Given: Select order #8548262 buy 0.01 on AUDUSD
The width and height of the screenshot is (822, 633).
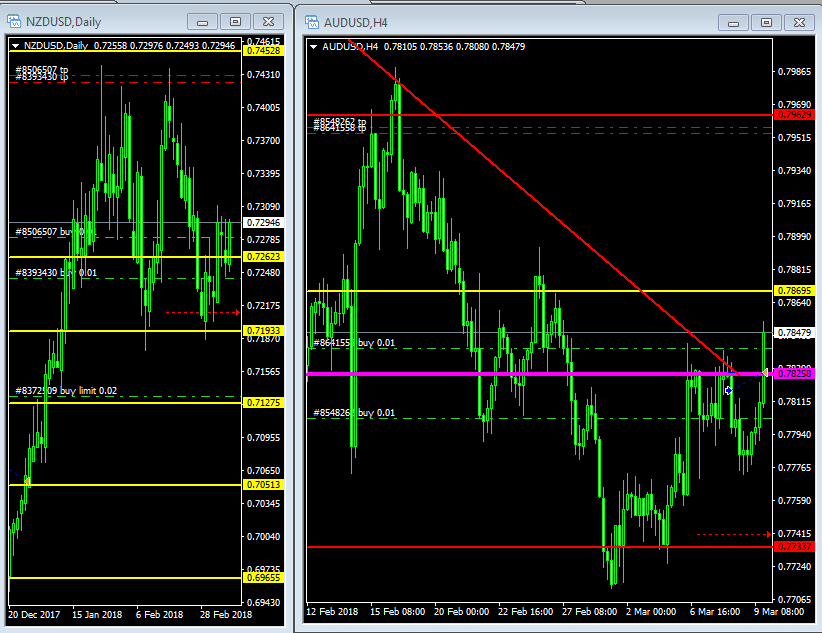Looking at the screenshot, I should 354,413.
